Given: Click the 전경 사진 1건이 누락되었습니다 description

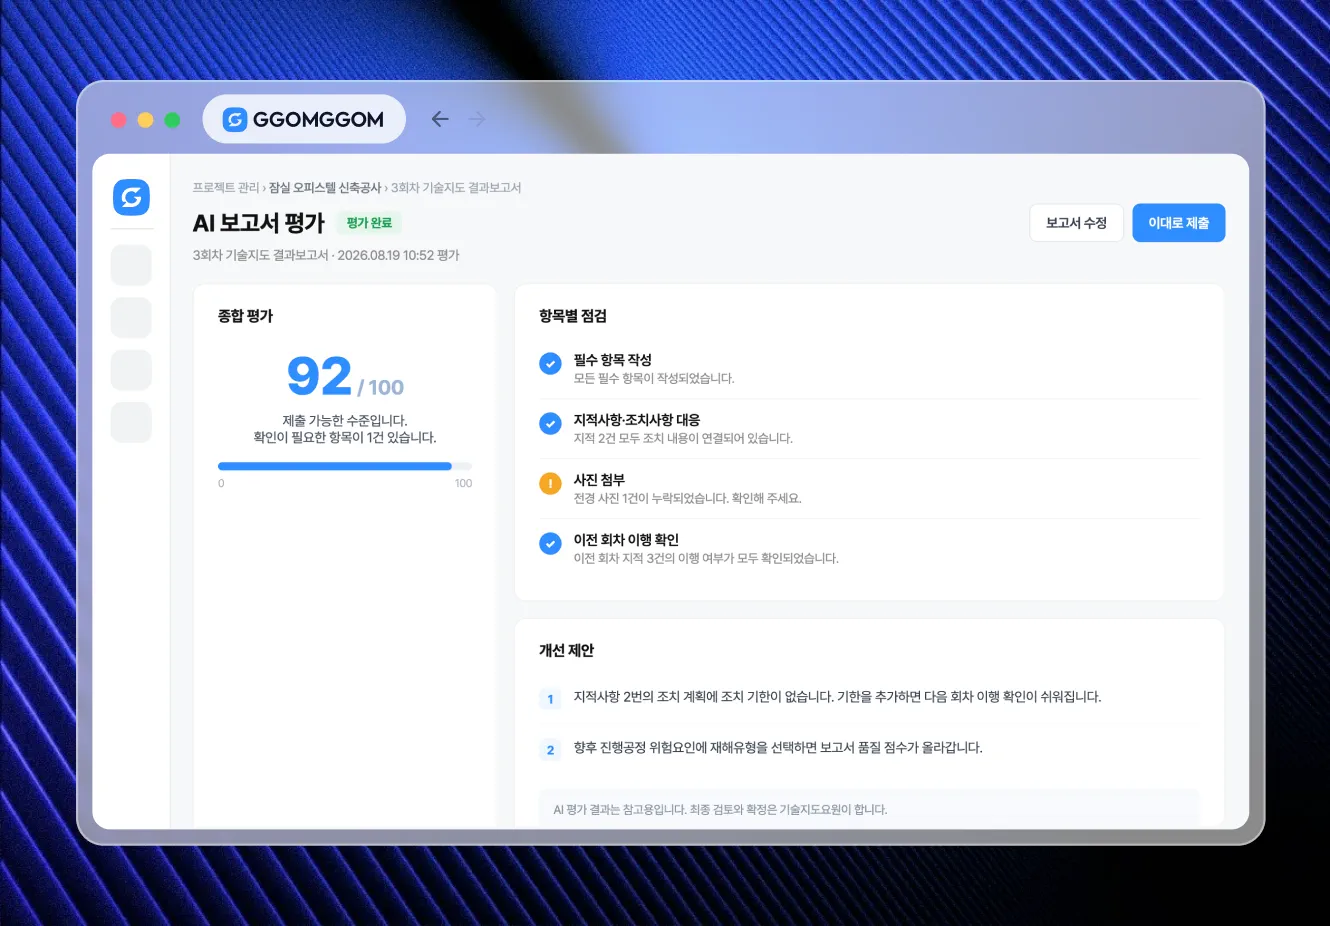Looking at the screenshot, I should pyautogui.click(x=688, y=498).
